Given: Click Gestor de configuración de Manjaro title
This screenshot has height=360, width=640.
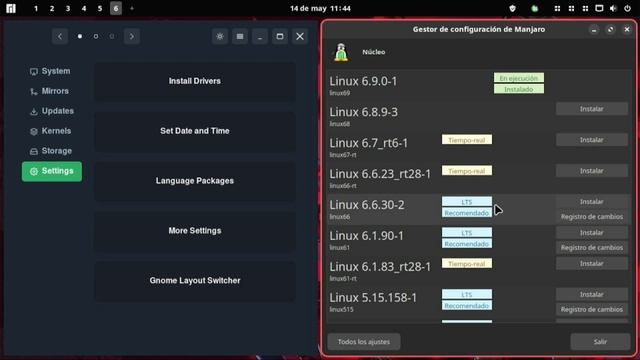Looking at the screenshot, I should [479, 29].
